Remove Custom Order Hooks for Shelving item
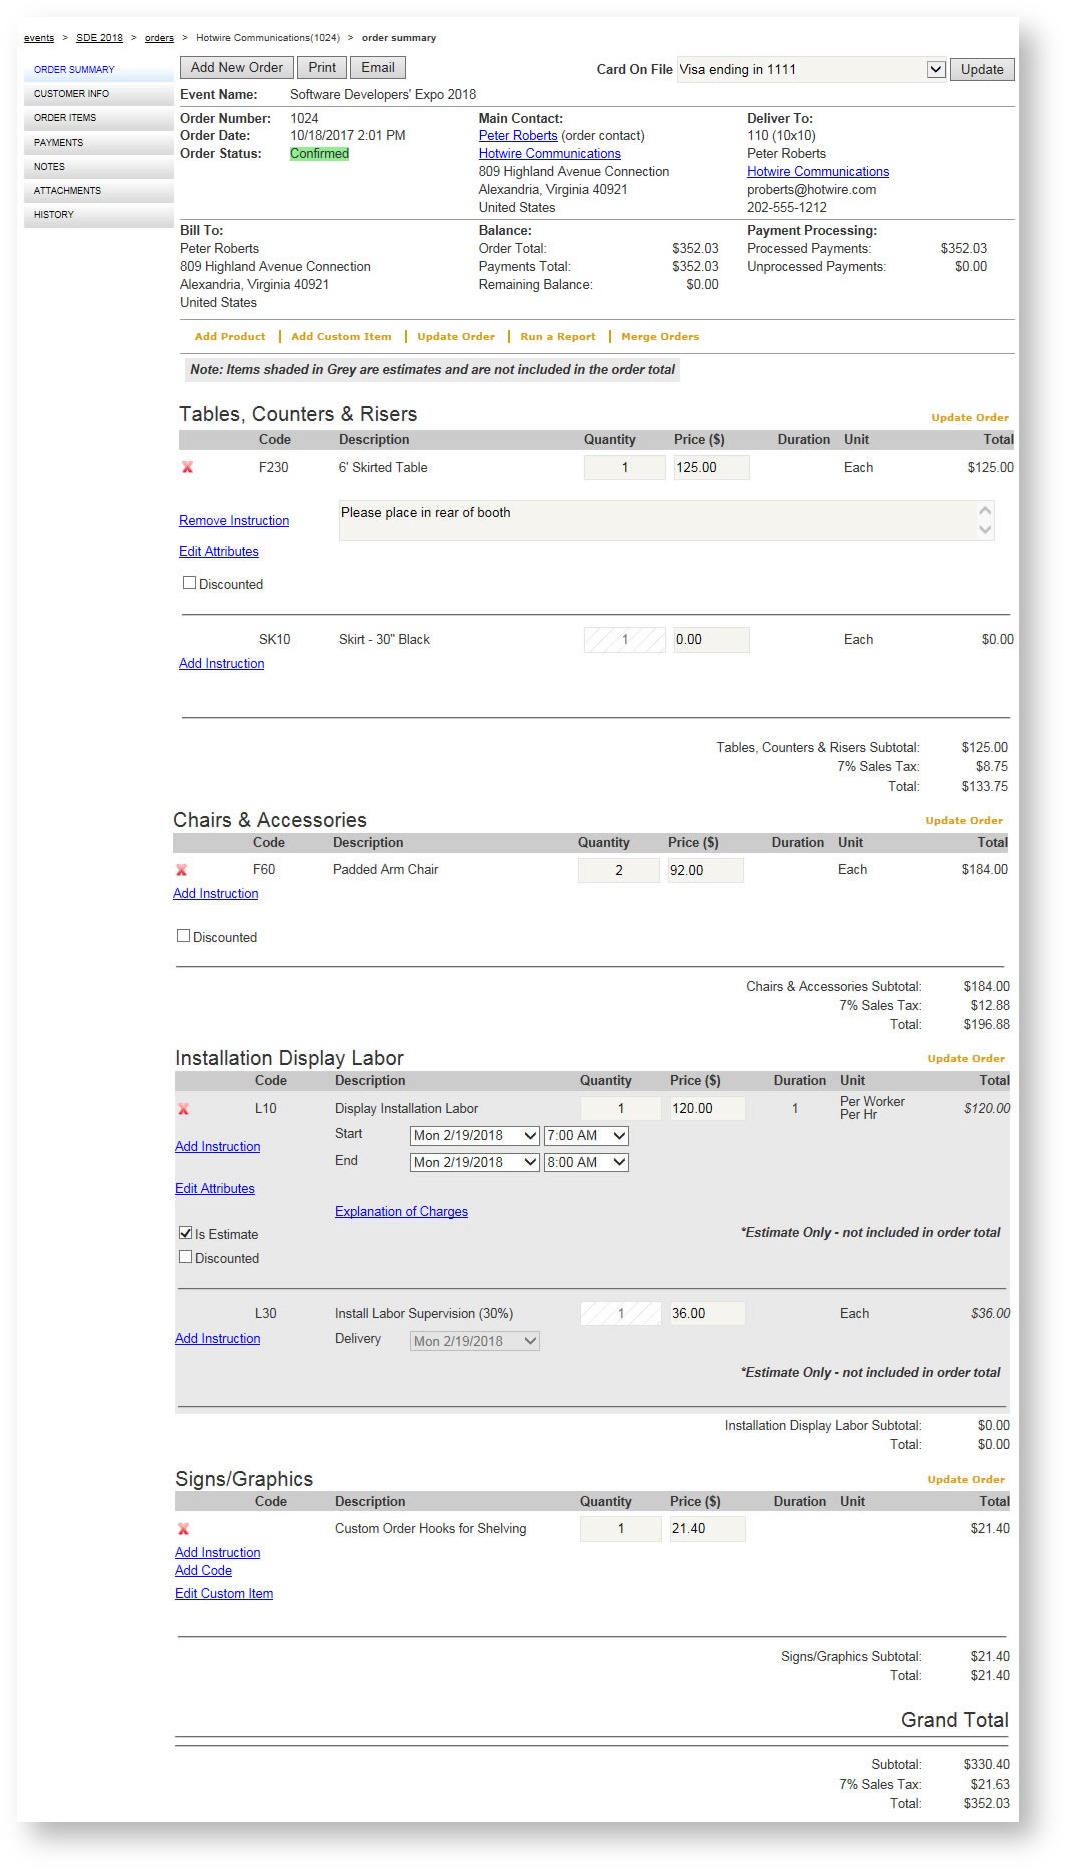 [x=183, y=1529]
